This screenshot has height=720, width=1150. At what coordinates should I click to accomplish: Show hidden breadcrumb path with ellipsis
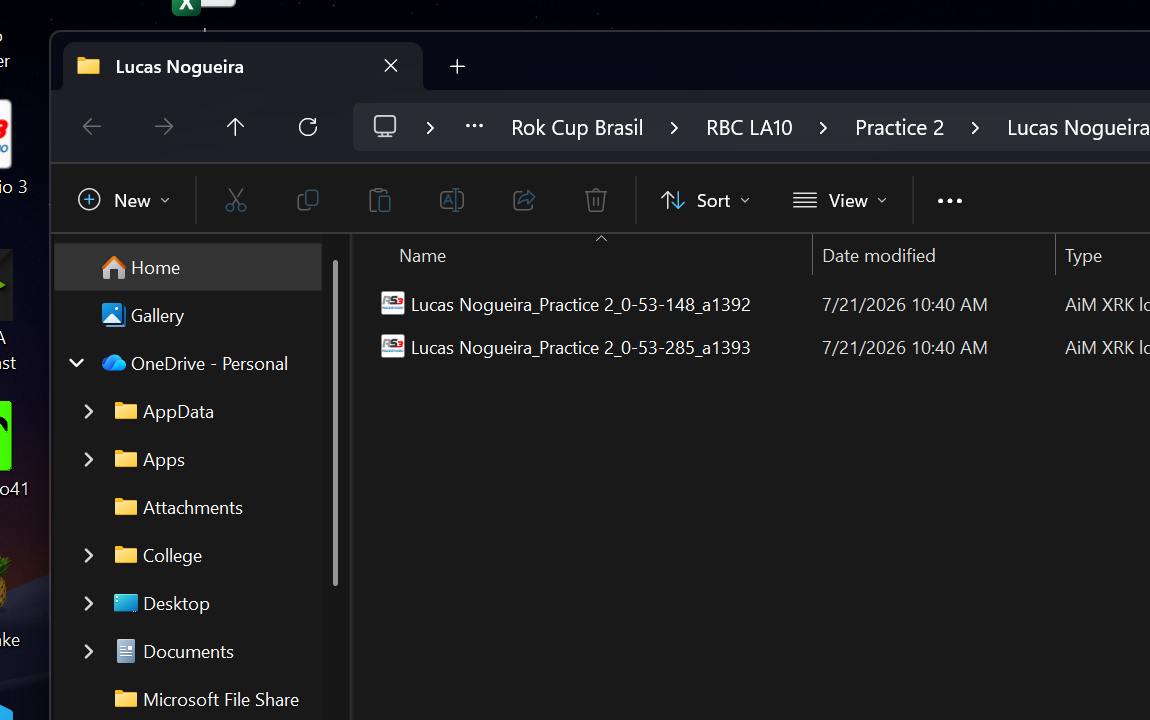click(x=475, y=126)
